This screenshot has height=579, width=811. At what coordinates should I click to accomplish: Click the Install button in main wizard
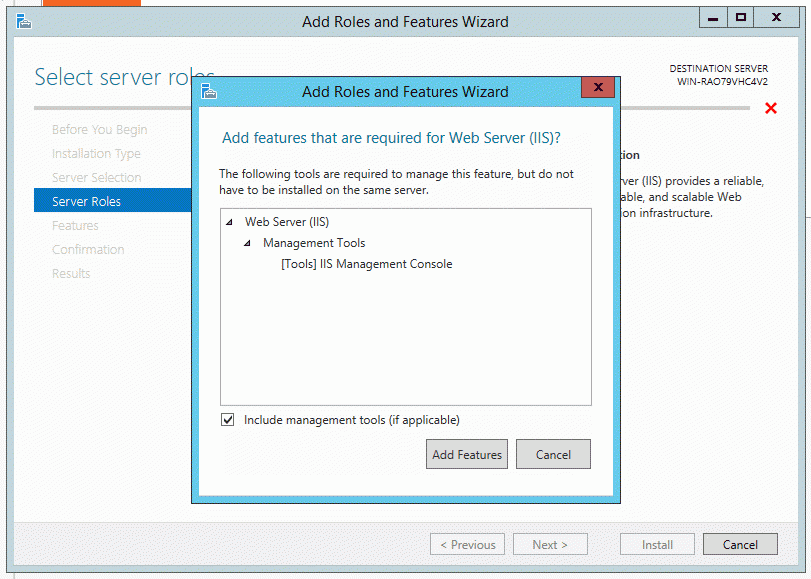click(x=657, y=544)
